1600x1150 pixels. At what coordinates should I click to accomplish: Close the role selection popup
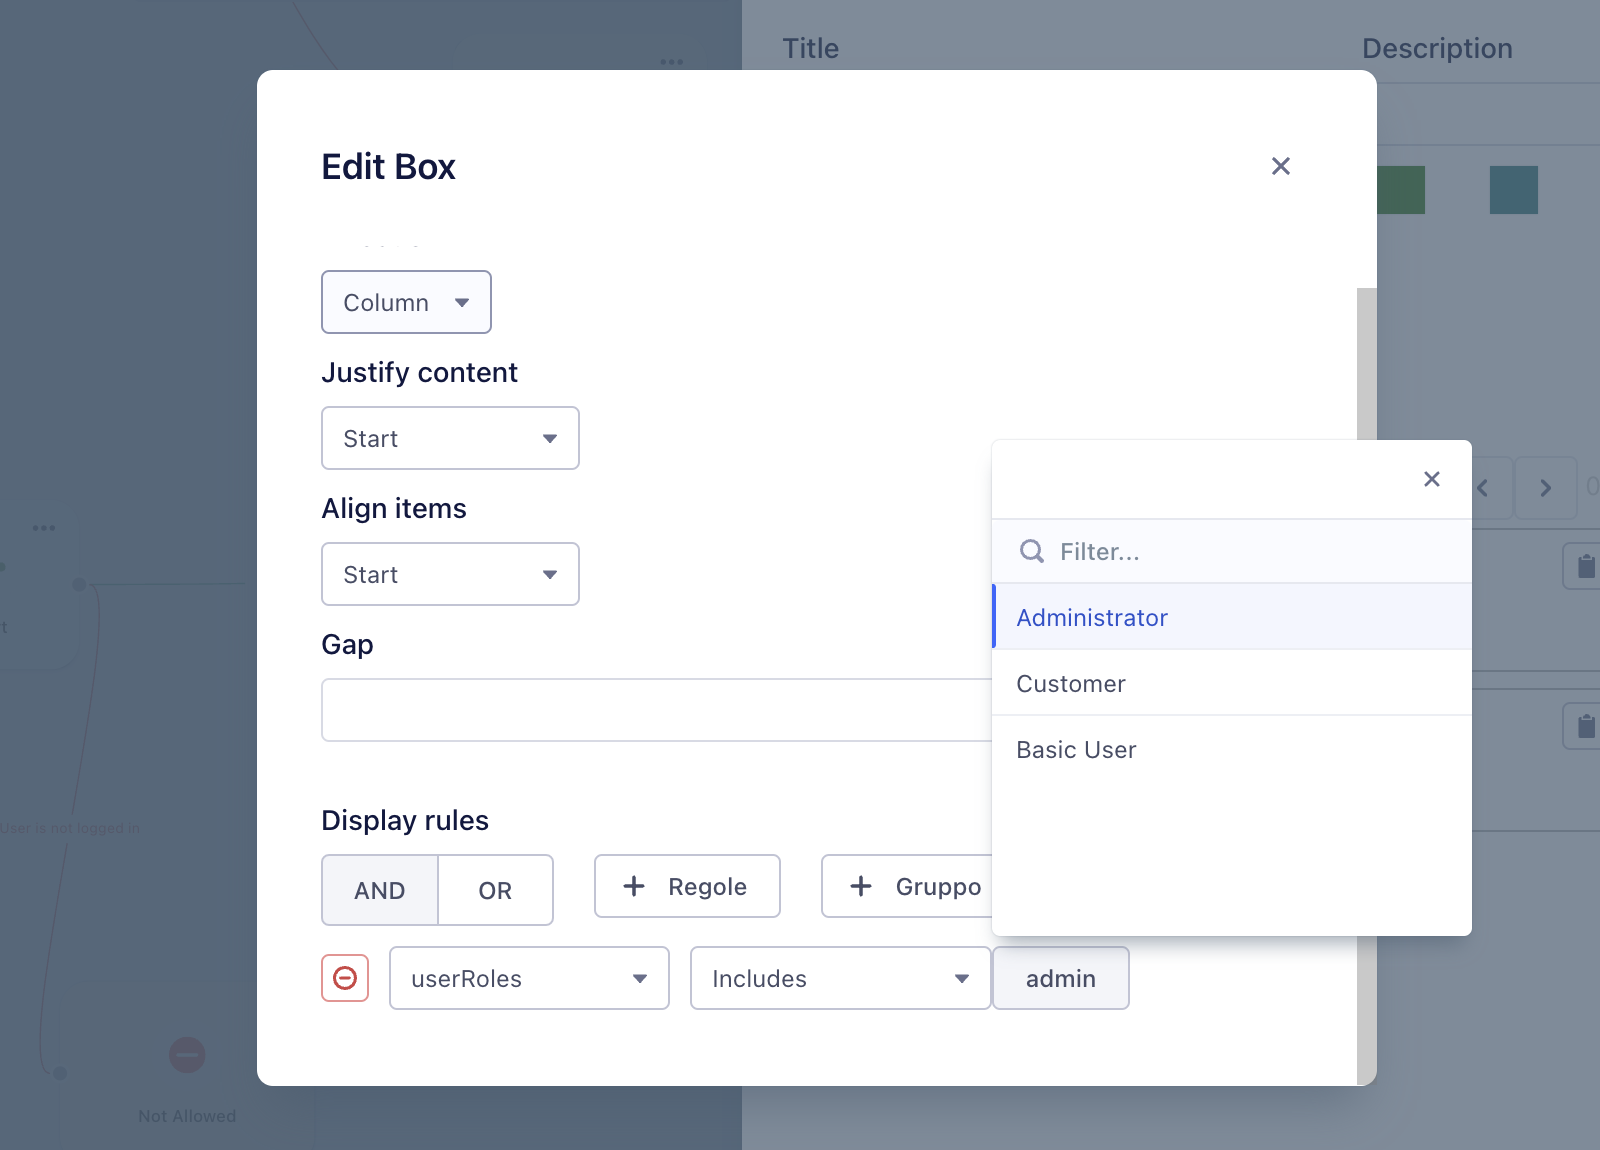coord(1431,479)
